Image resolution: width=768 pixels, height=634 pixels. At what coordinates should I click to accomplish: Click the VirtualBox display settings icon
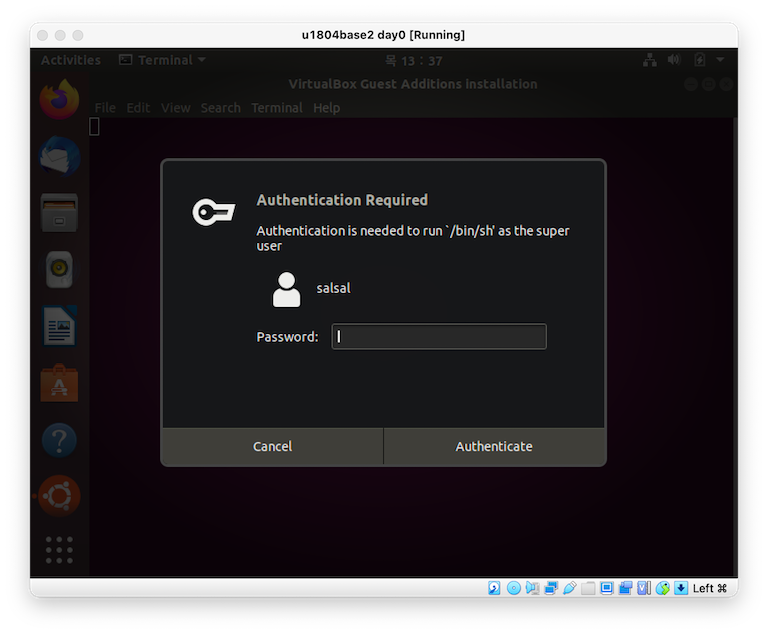pos(607,588)
